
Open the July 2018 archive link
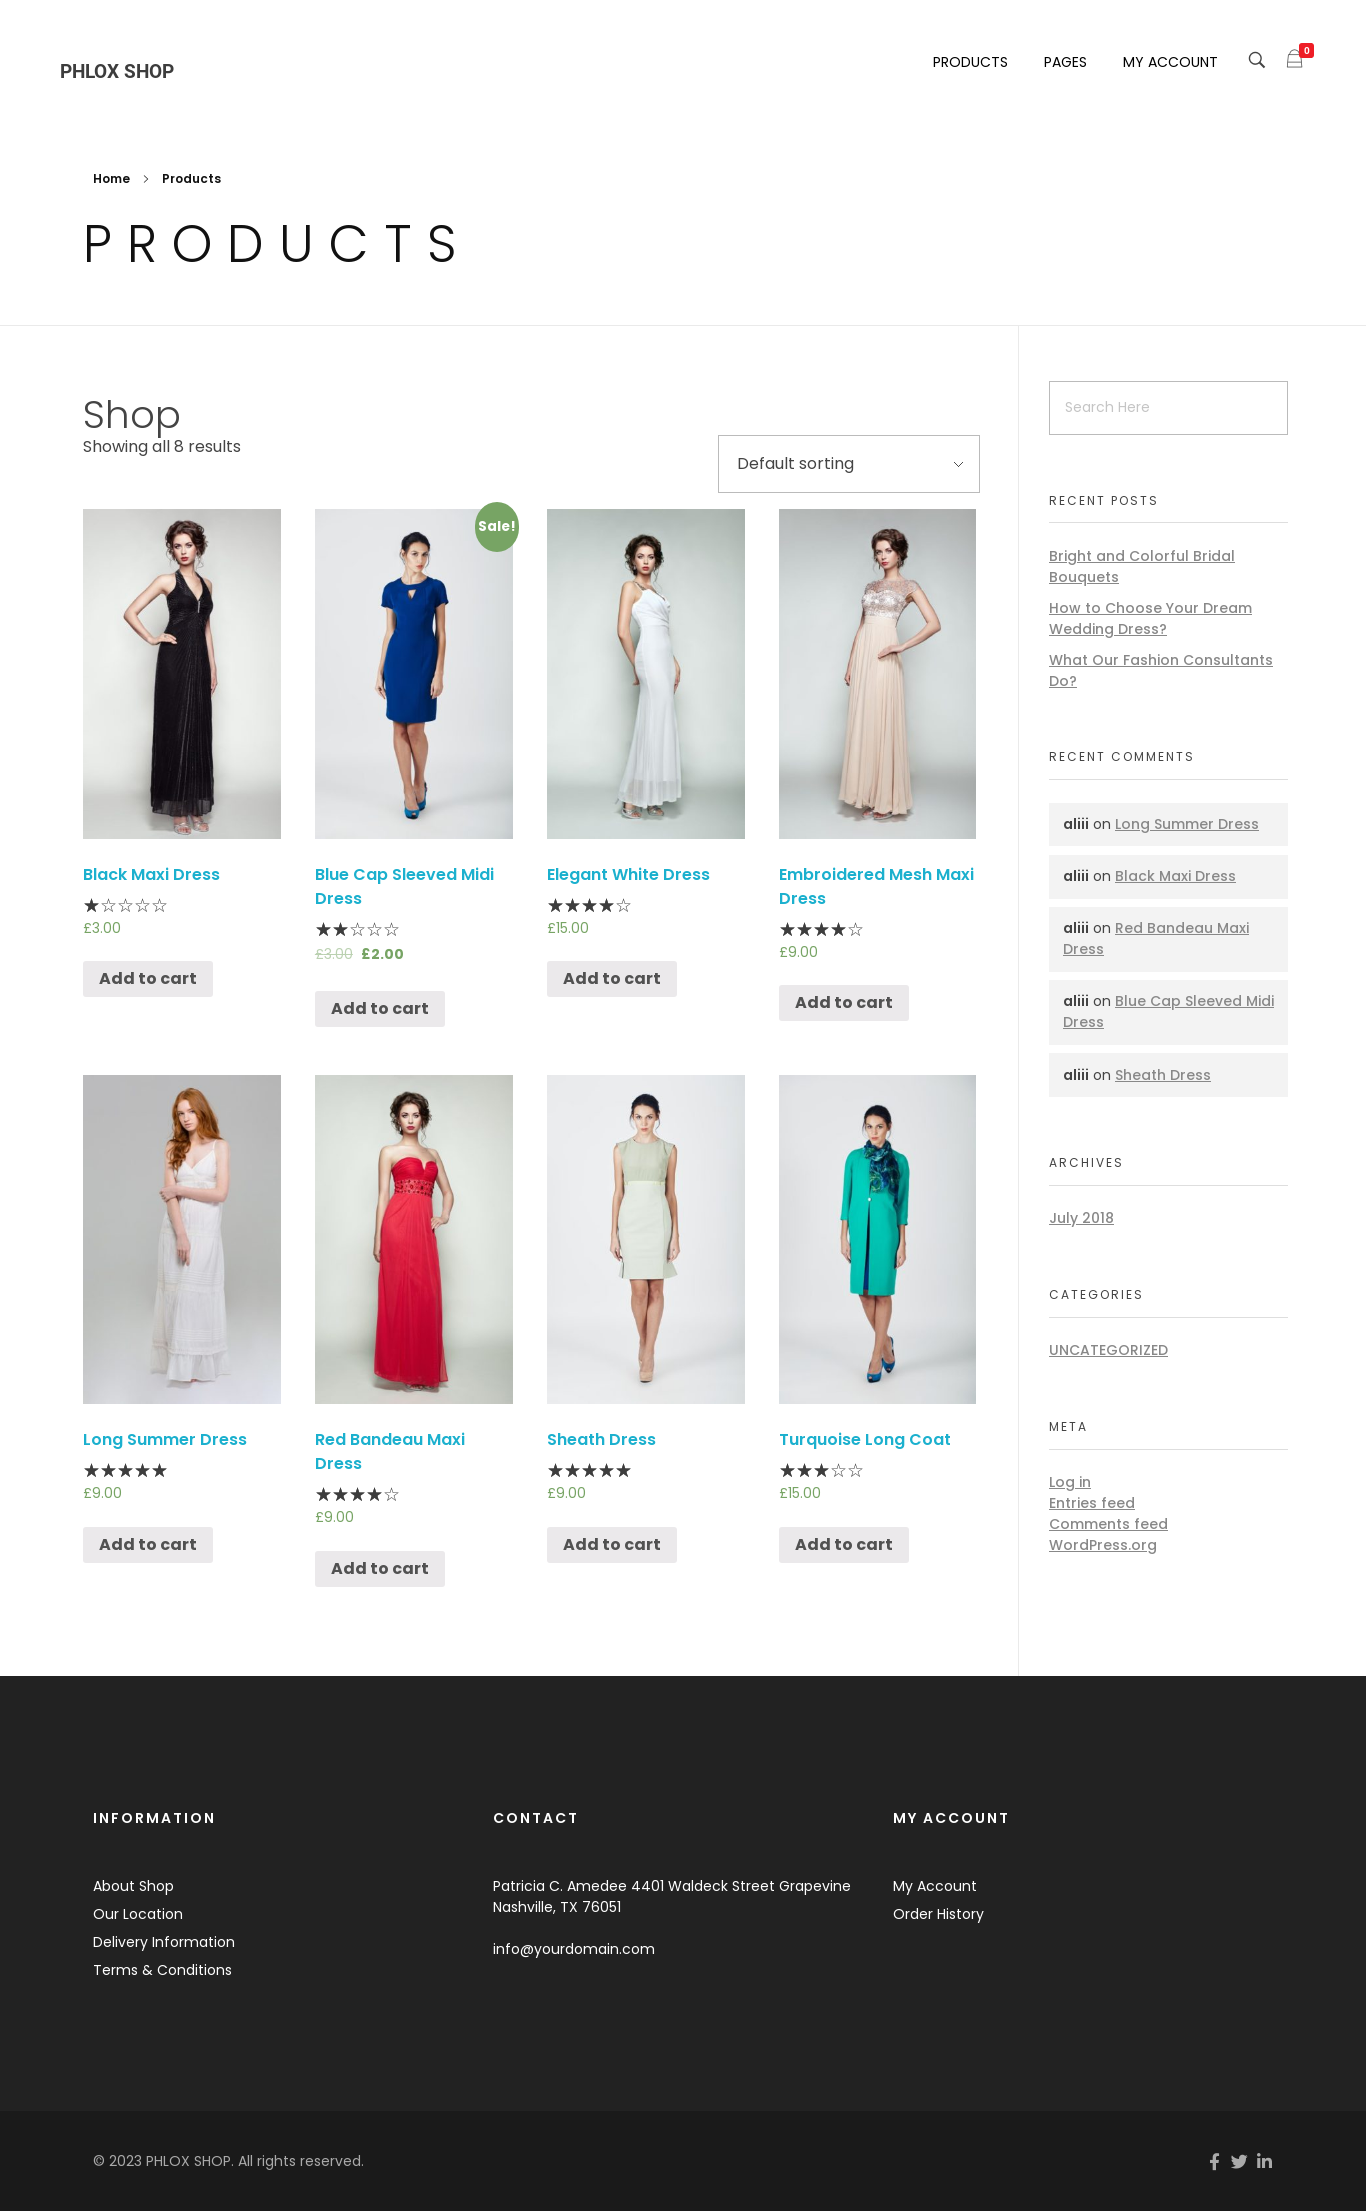pos(1081,1218)
